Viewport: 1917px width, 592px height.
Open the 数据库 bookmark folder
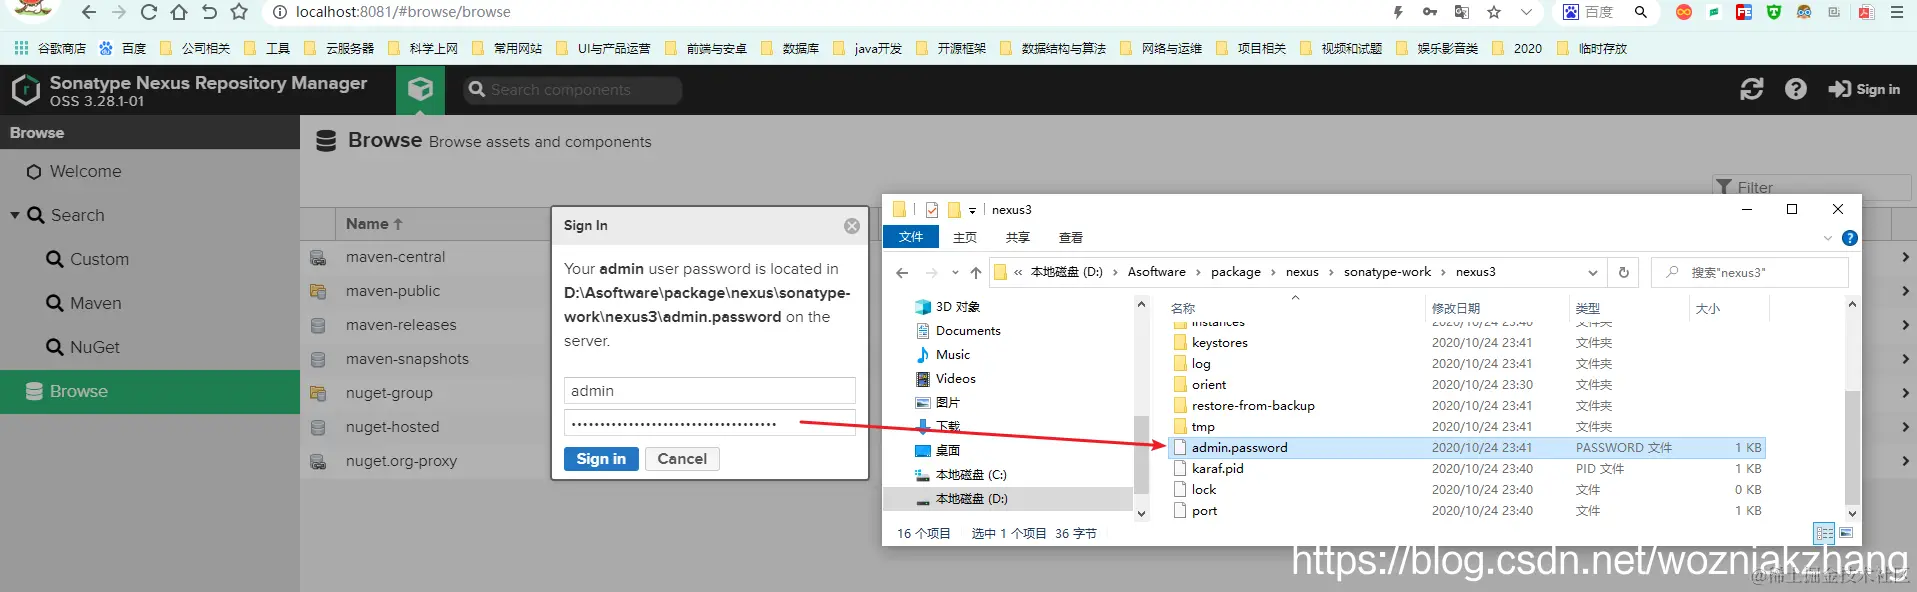[x=791, y=48]
